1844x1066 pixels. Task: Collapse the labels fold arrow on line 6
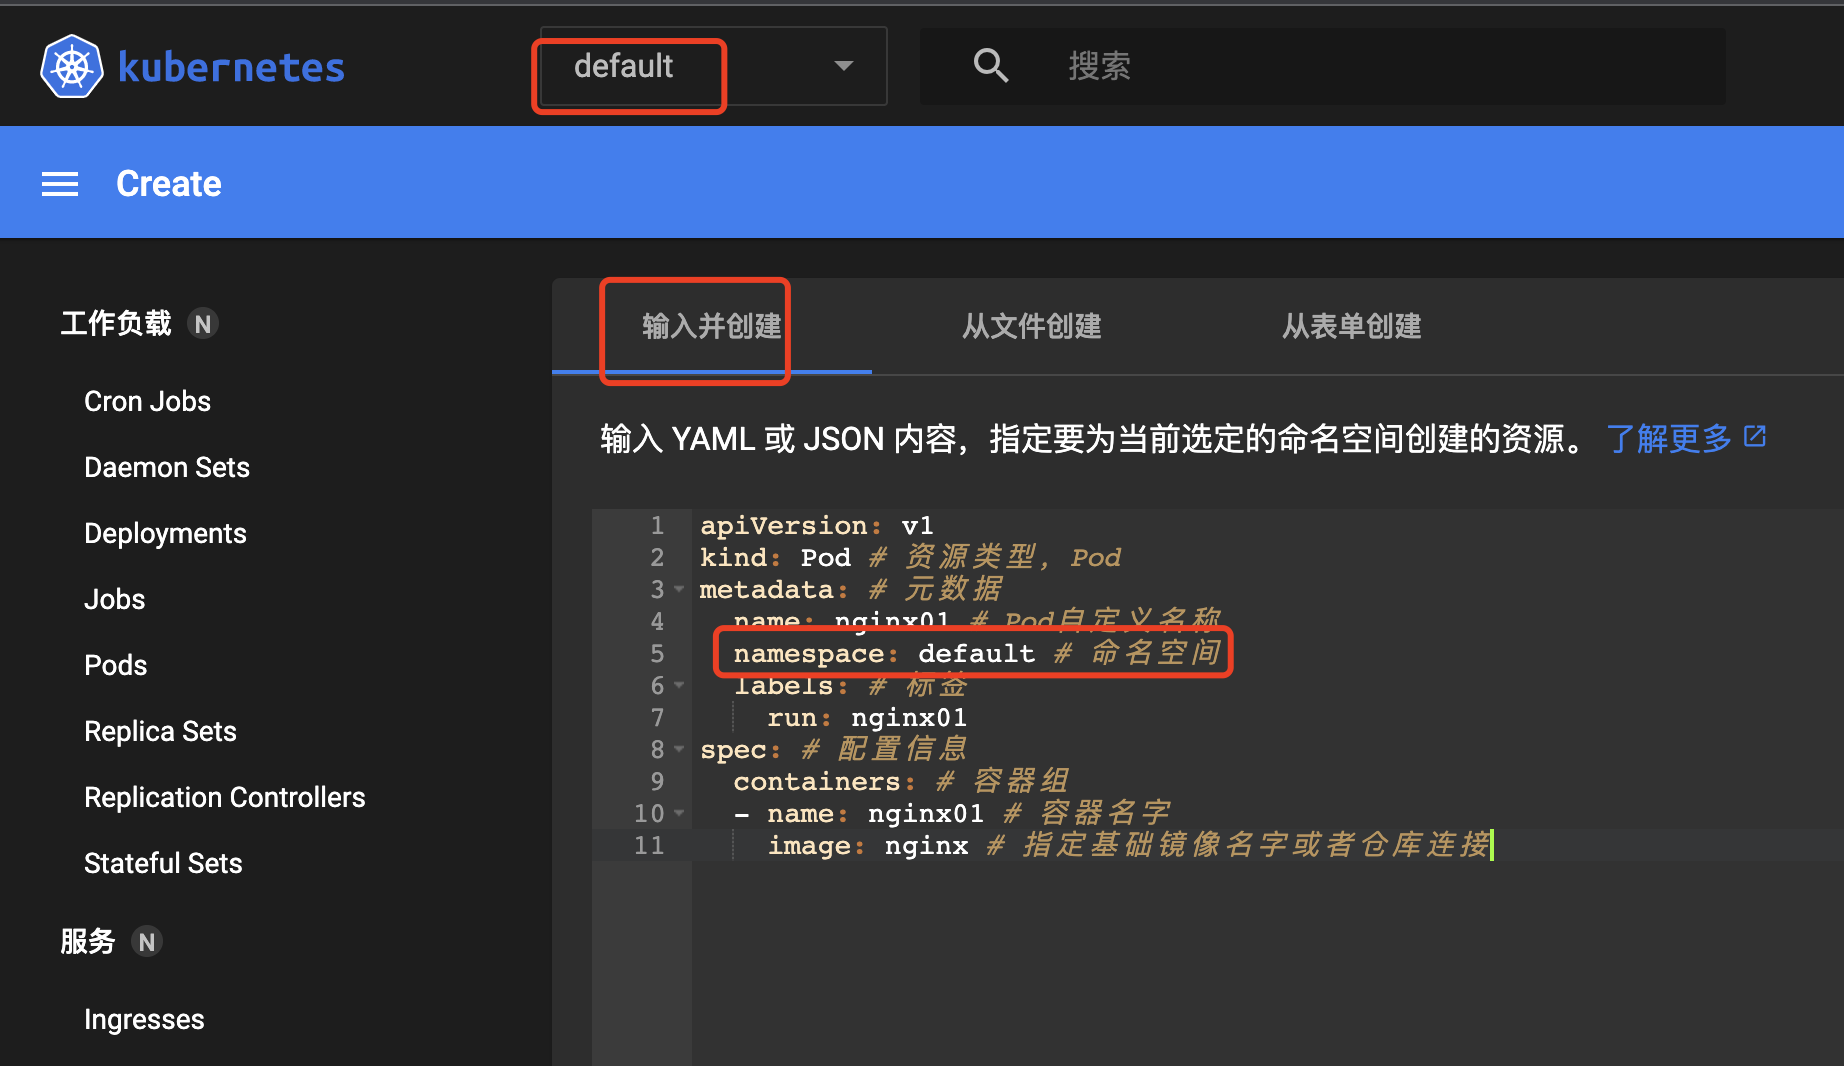tap(679, 686)
